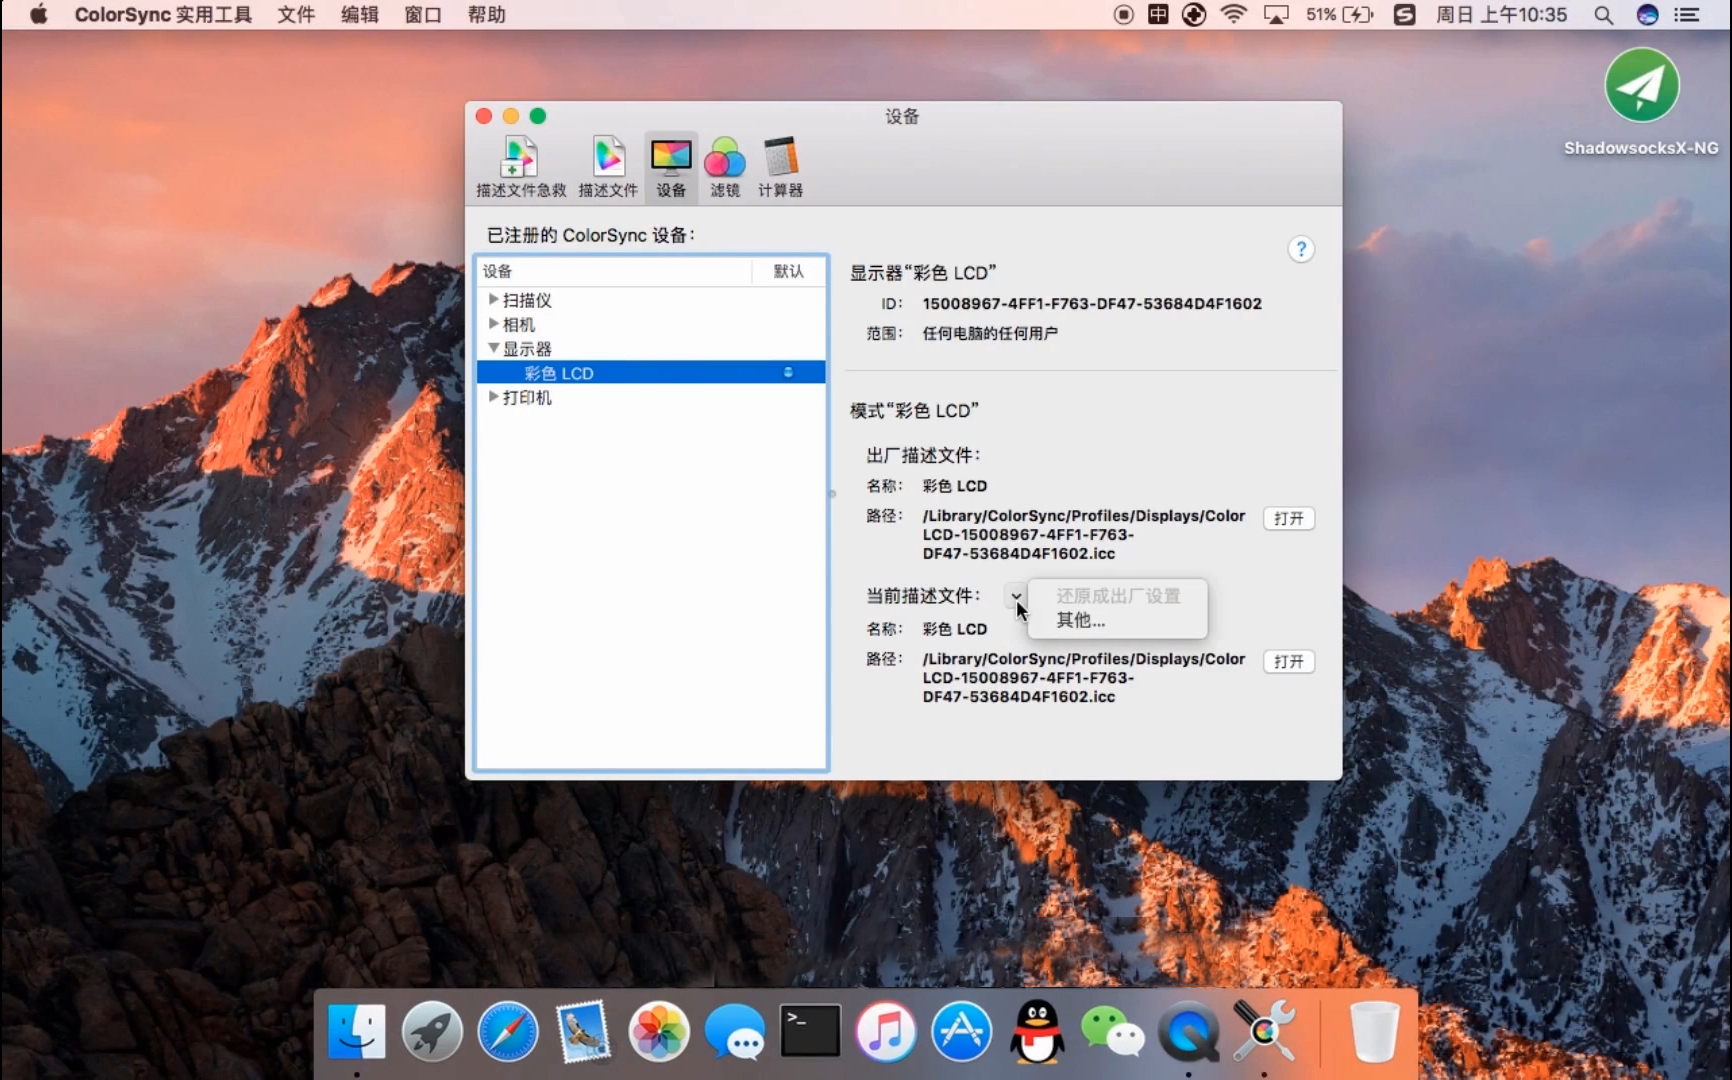The image size is (1732, 1080).
Task: Click the 设备 column header
Action: click(612, 271)
